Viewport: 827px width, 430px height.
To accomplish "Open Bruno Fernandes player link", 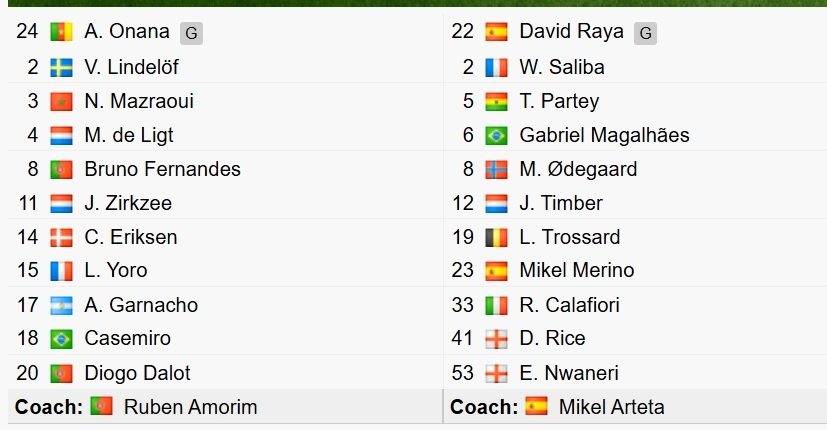I will pyautogui.click(x=162, y=169).
